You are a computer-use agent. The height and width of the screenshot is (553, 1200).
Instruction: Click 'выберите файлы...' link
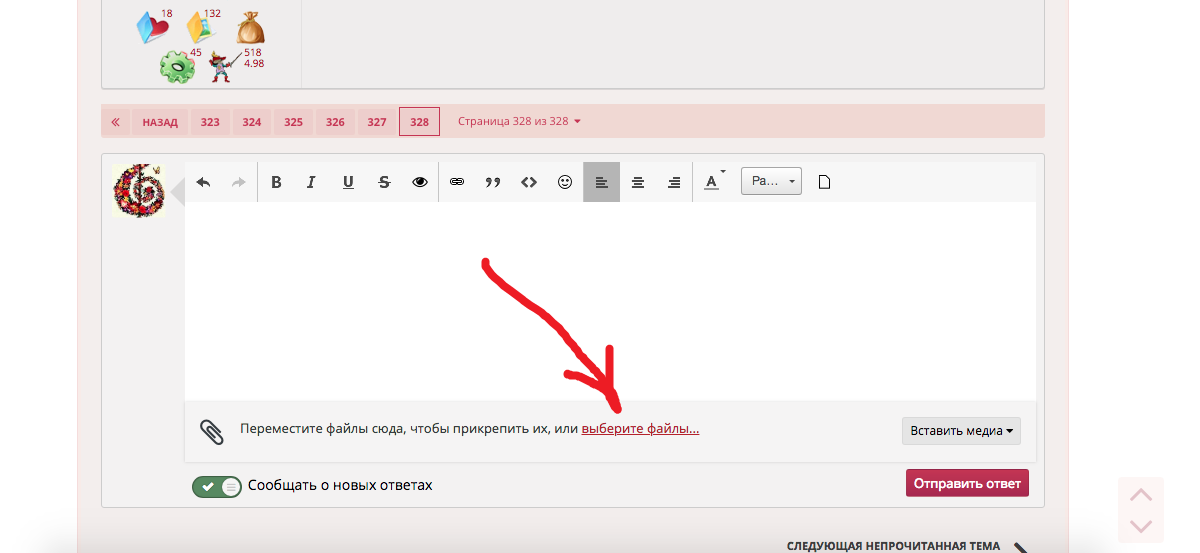640,429
